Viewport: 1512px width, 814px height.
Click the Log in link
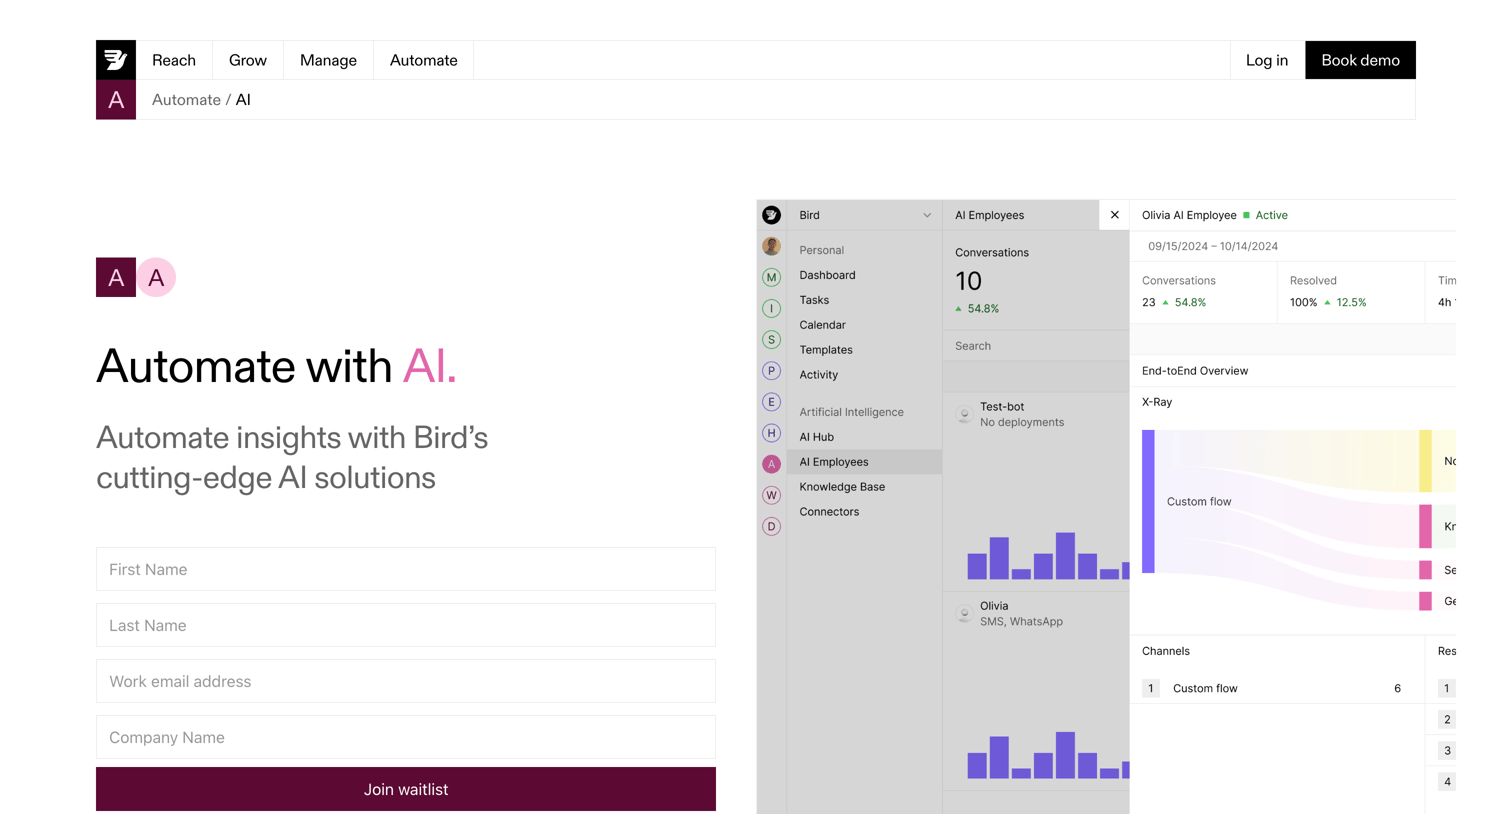click(1267, 60)
